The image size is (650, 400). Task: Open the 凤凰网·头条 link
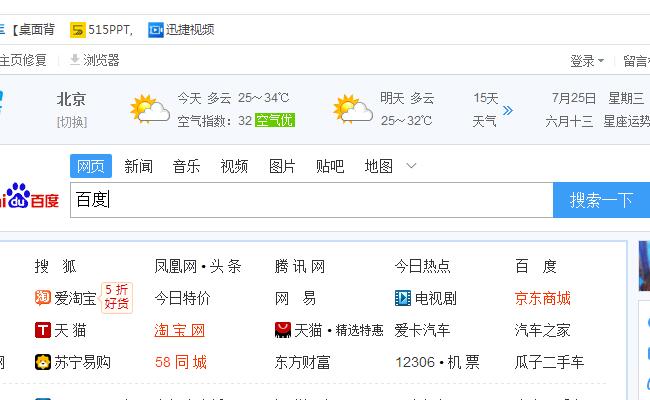[x=198, y=266]
